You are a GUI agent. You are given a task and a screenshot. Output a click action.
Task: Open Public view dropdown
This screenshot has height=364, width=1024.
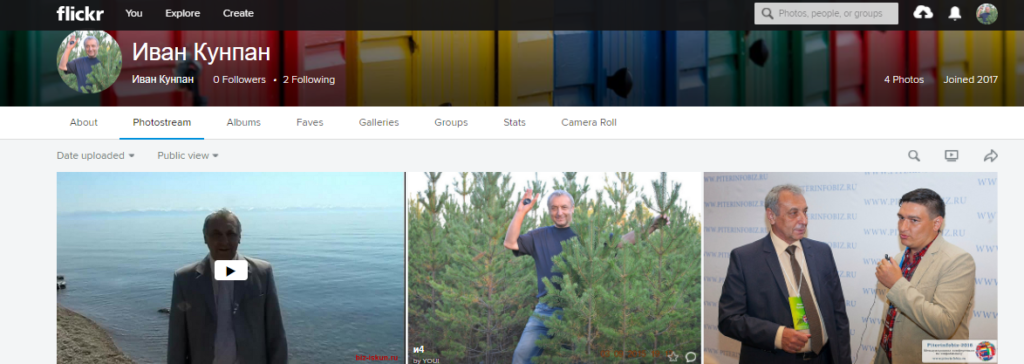(187, 156)
